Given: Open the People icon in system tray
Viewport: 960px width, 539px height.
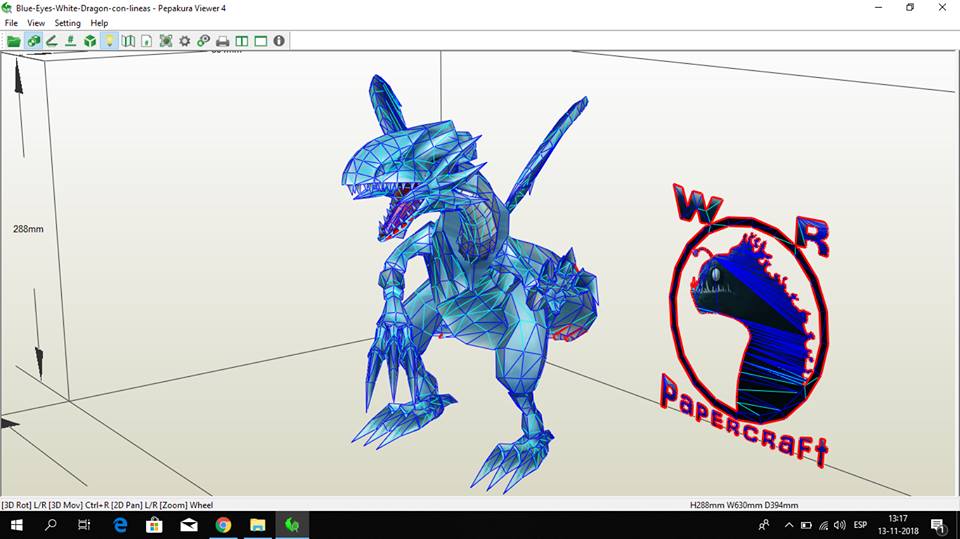Looking at the screenshot, I should tap(764, 525).
